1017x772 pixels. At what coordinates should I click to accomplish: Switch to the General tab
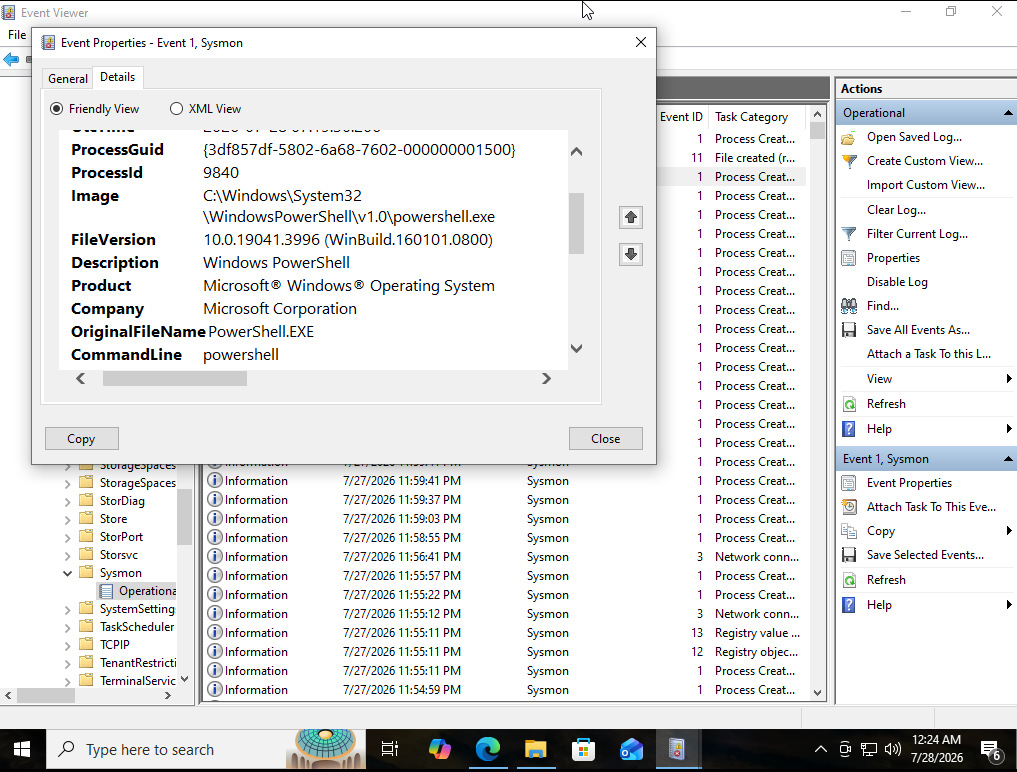[67, 78]
